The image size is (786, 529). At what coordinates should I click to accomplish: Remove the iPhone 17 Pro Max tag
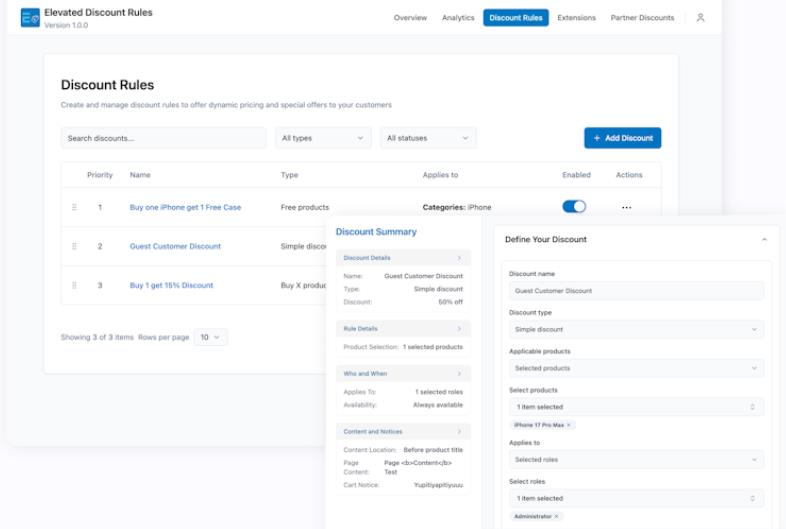pyautogui.click(x=569, y=425)
